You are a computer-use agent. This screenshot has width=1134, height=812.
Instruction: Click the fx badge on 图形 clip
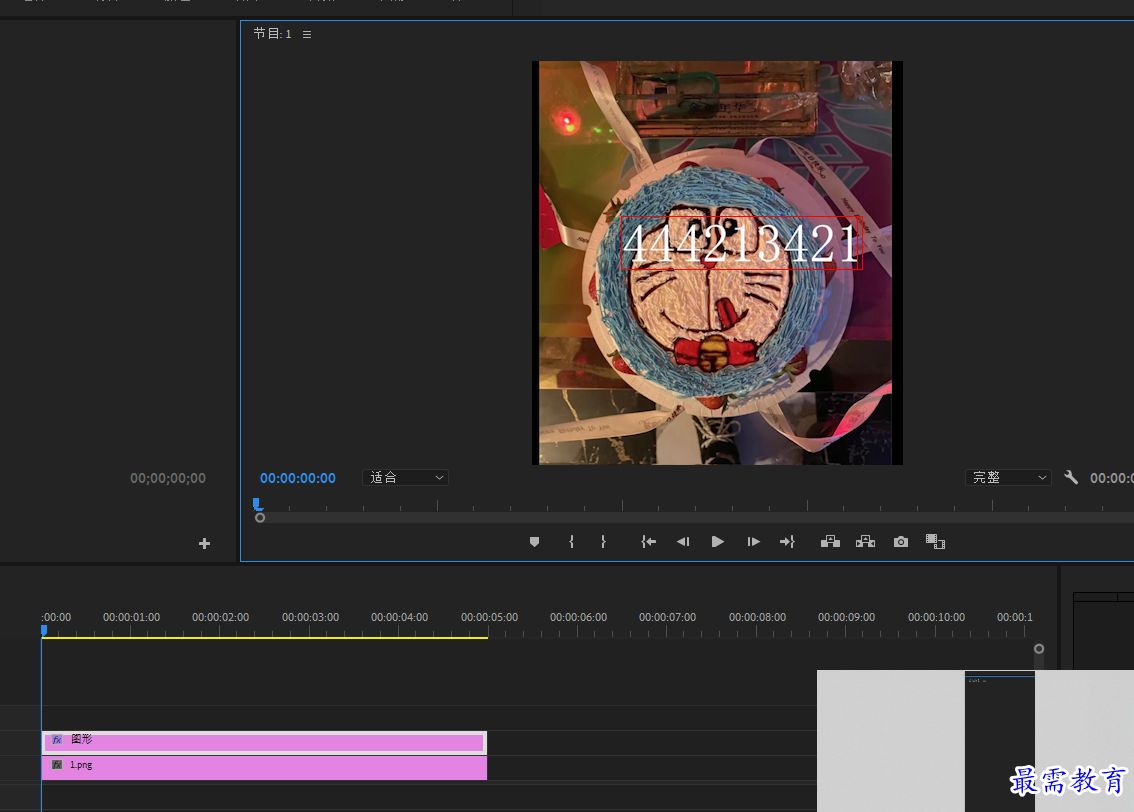(57, 740)
